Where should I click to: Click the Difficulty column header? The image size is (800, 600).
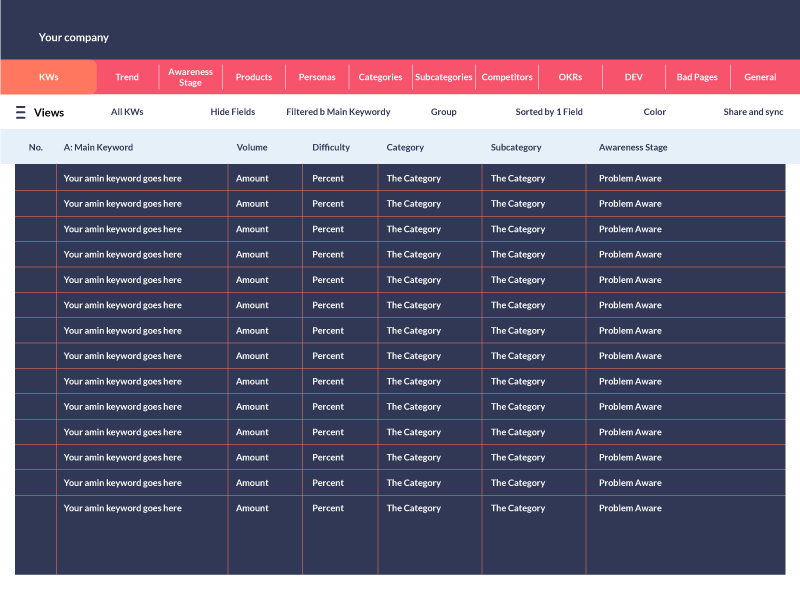[x=331, y=147]
